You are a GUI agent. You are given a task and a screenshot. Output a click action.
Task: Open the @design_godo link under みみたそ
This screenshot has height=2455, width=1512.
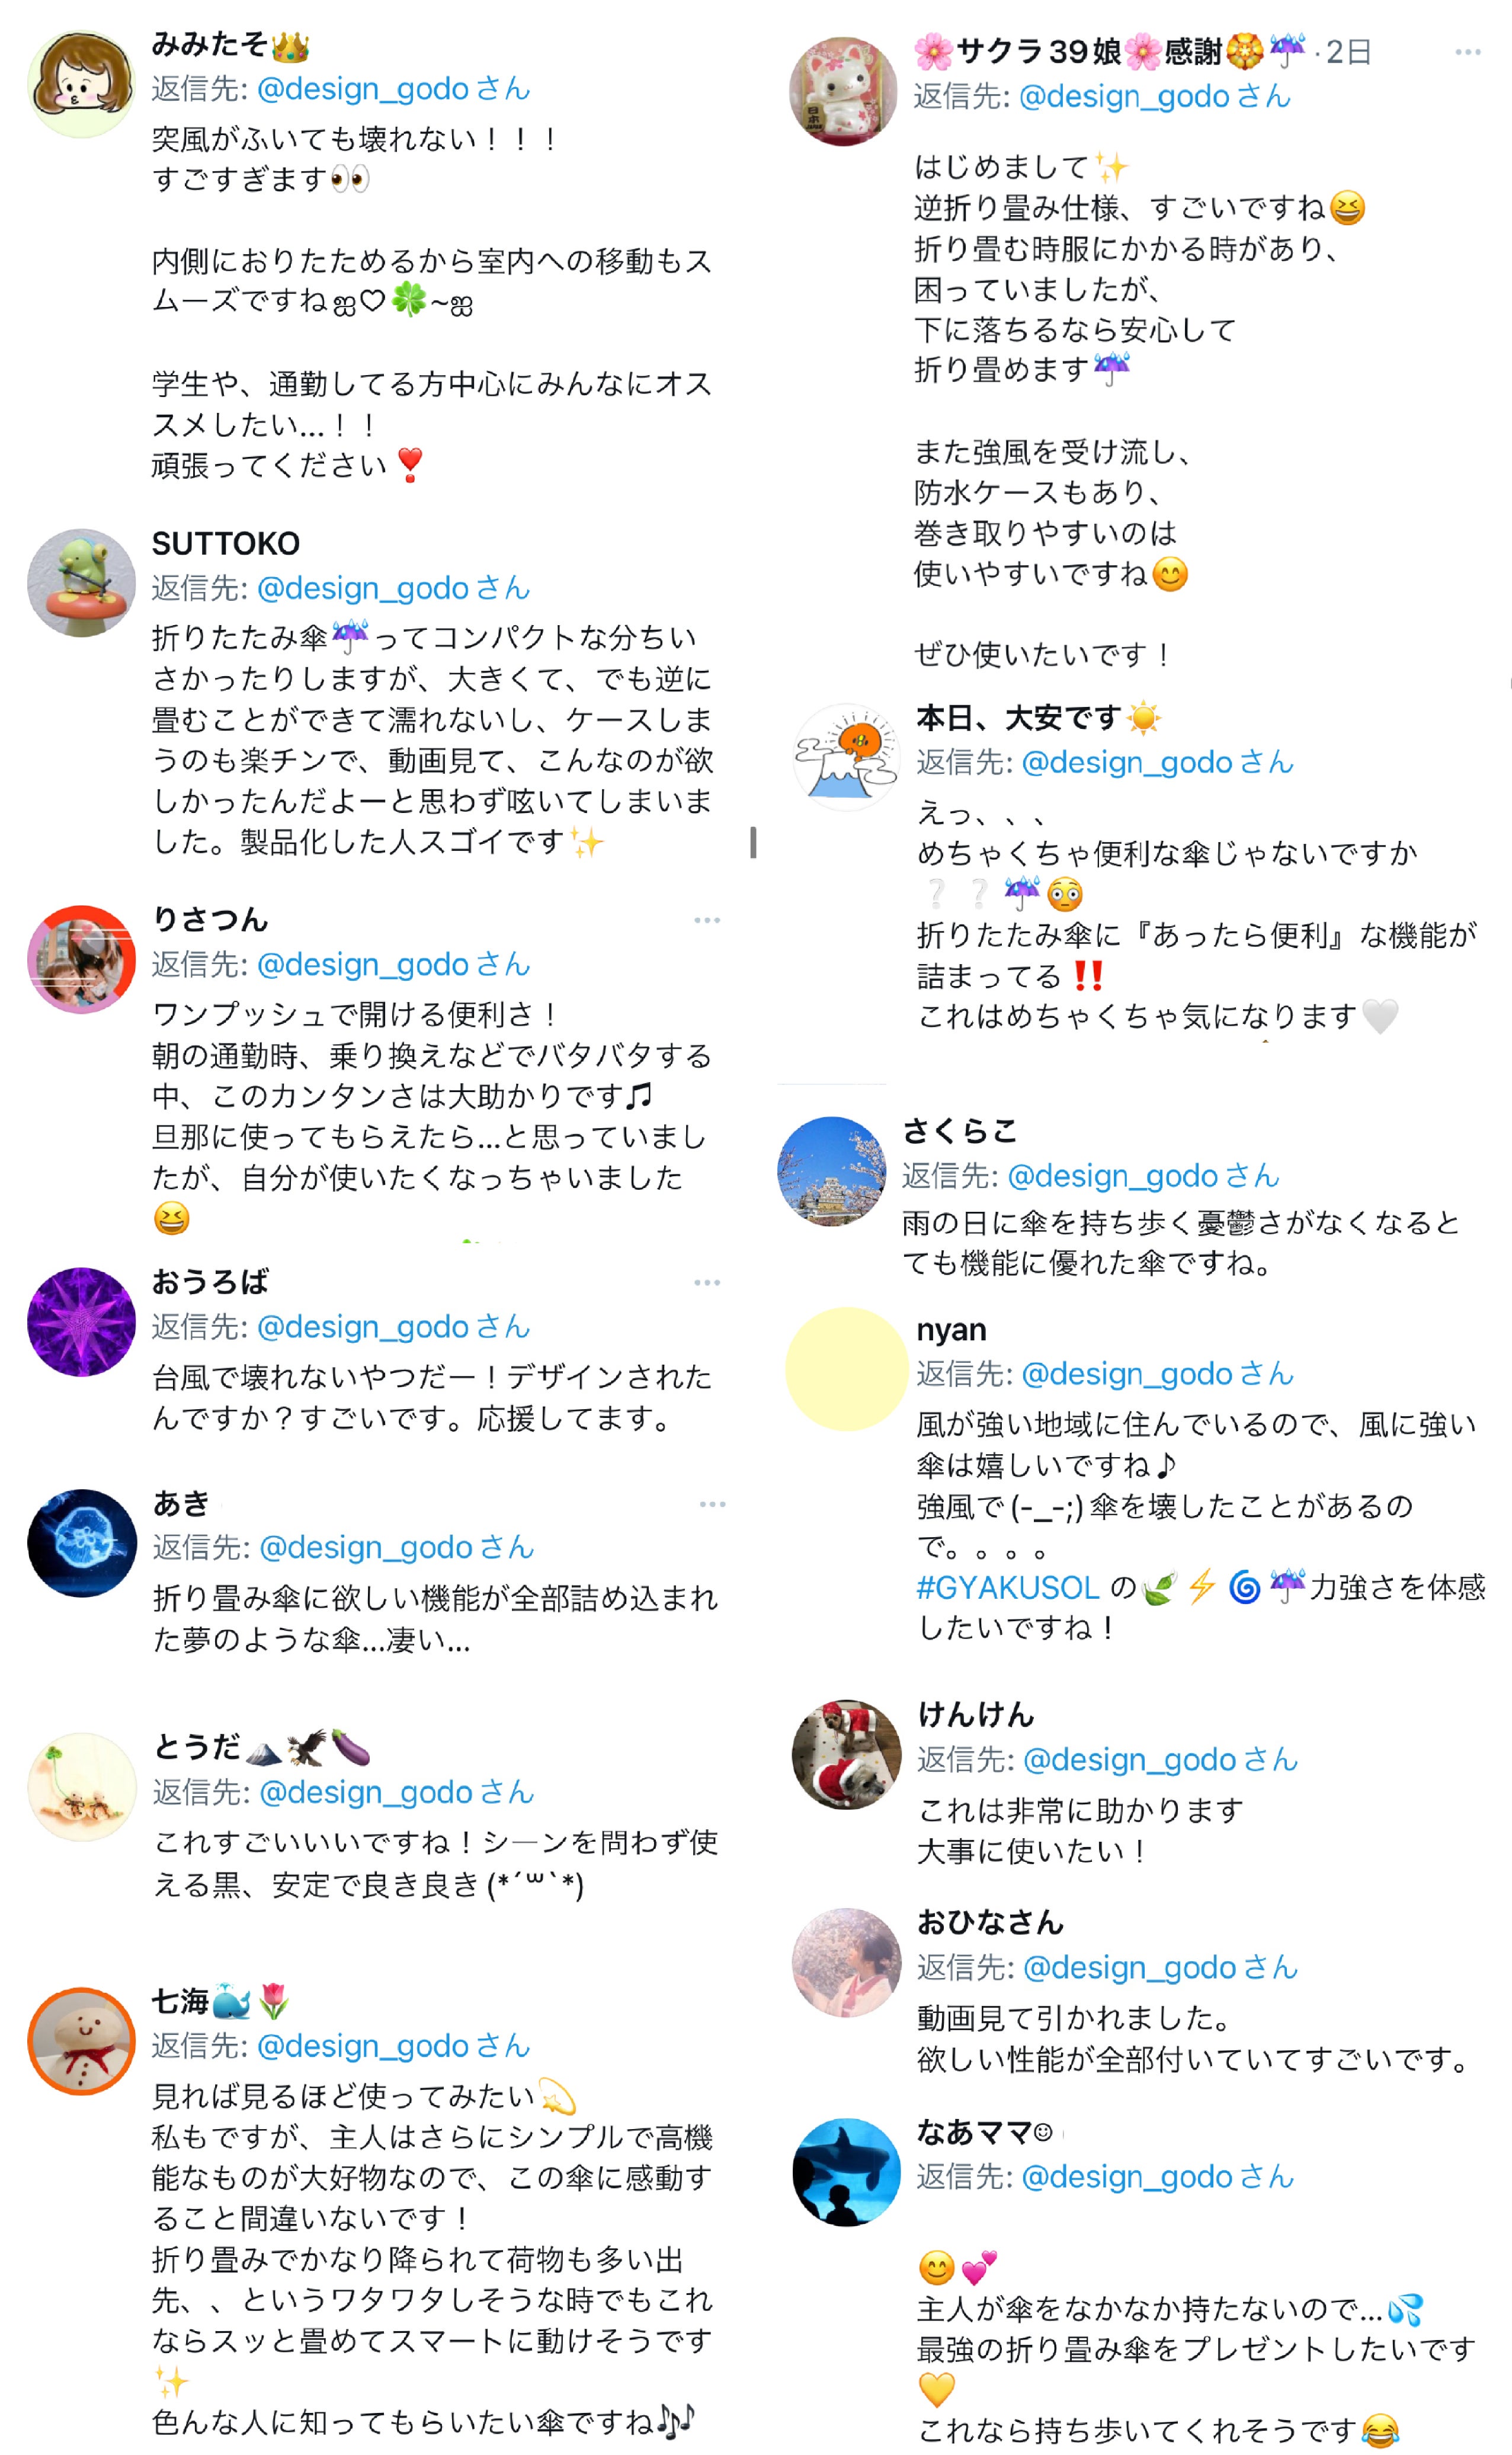363,89
